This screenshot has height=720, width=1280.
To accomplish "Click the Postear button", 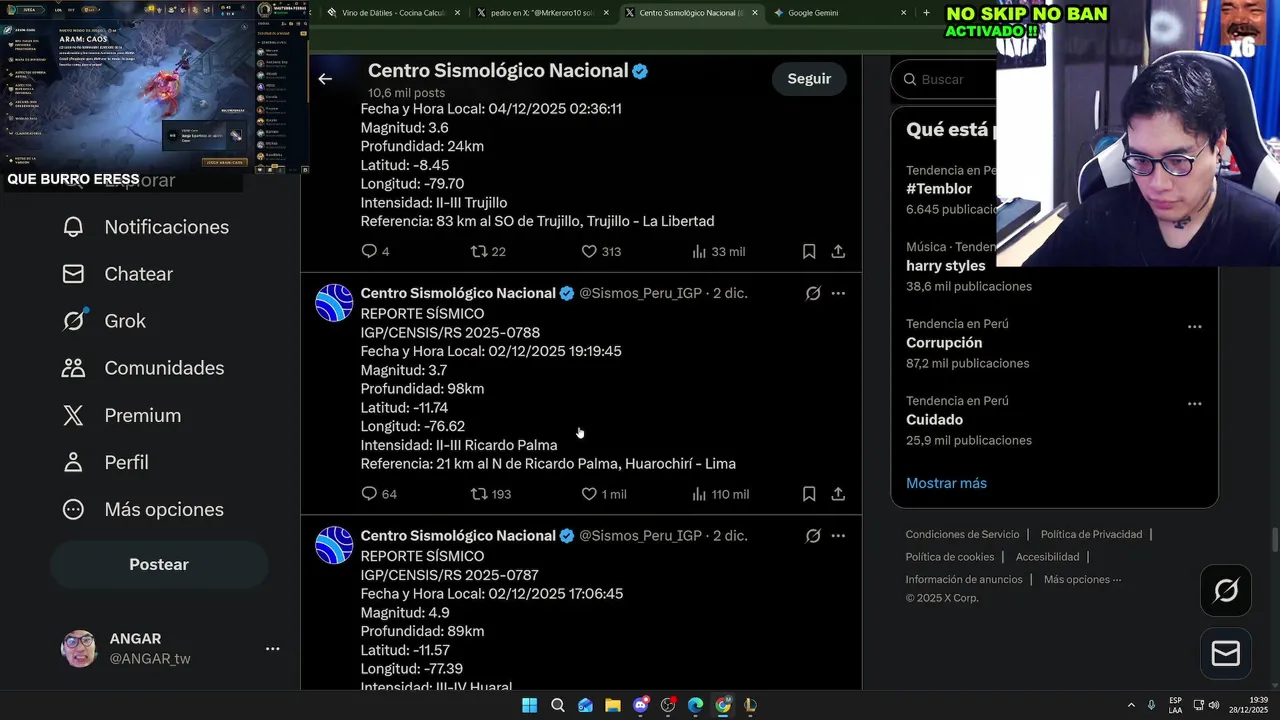I will 159,564.
